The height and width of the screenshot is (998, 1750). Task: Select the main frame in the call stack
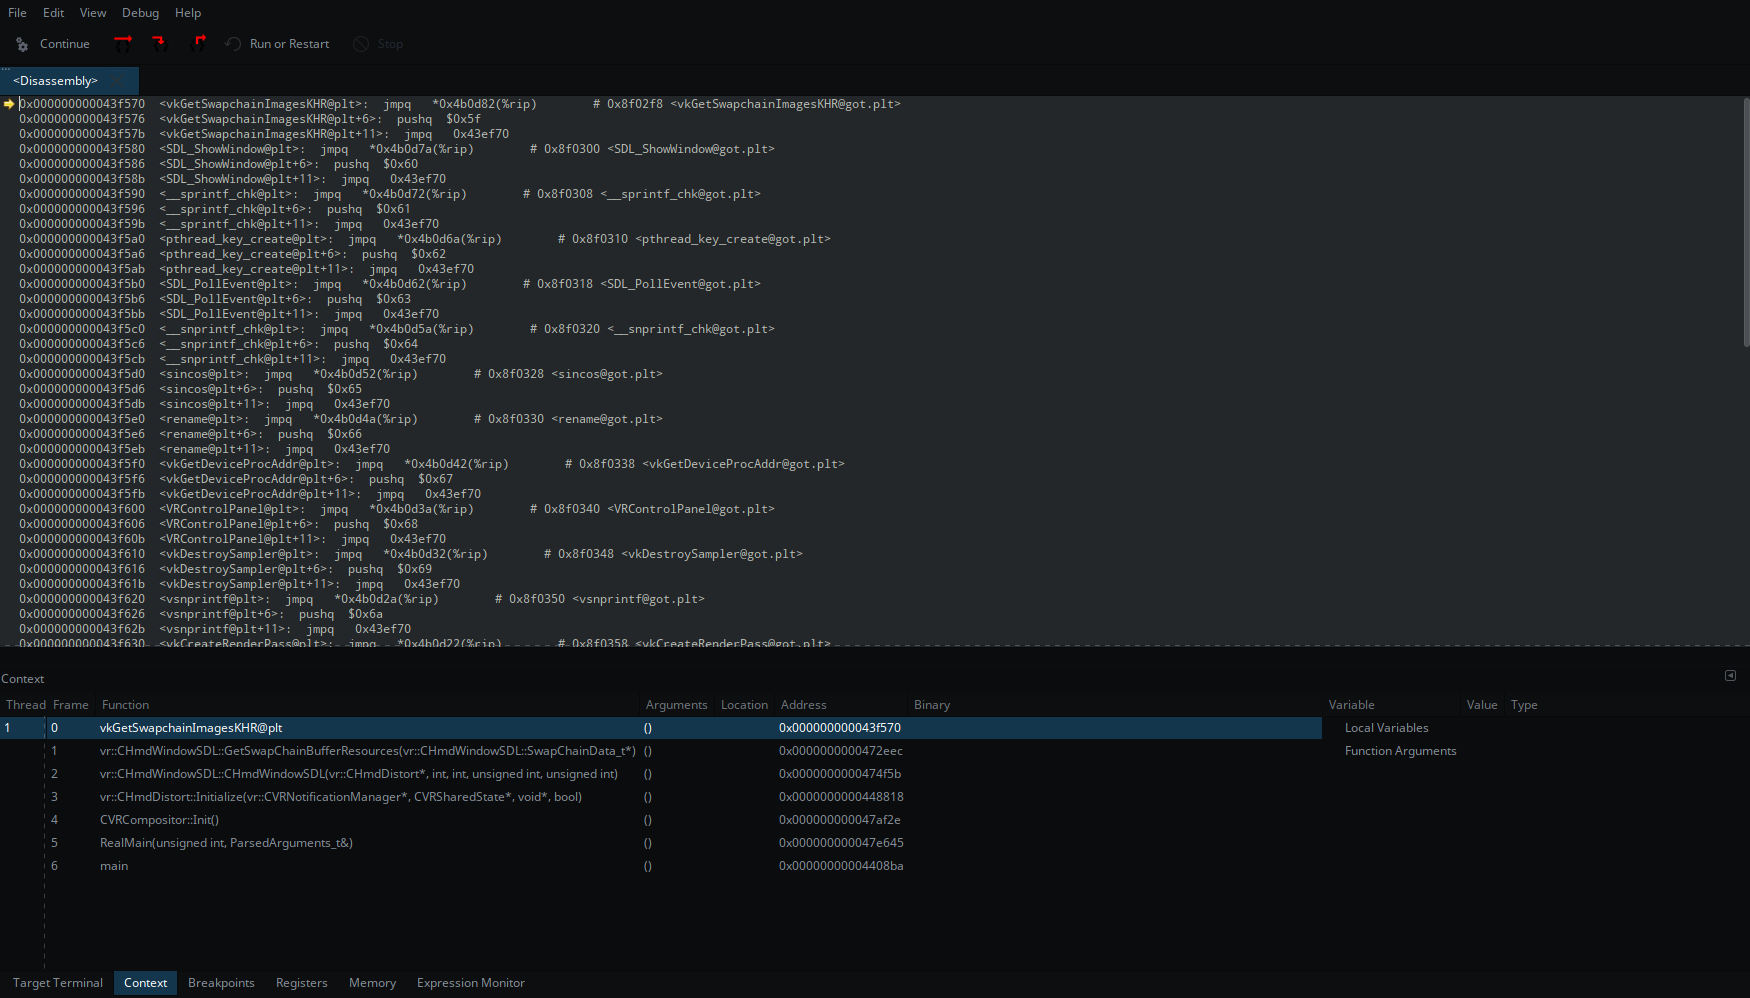click(113, 865)
